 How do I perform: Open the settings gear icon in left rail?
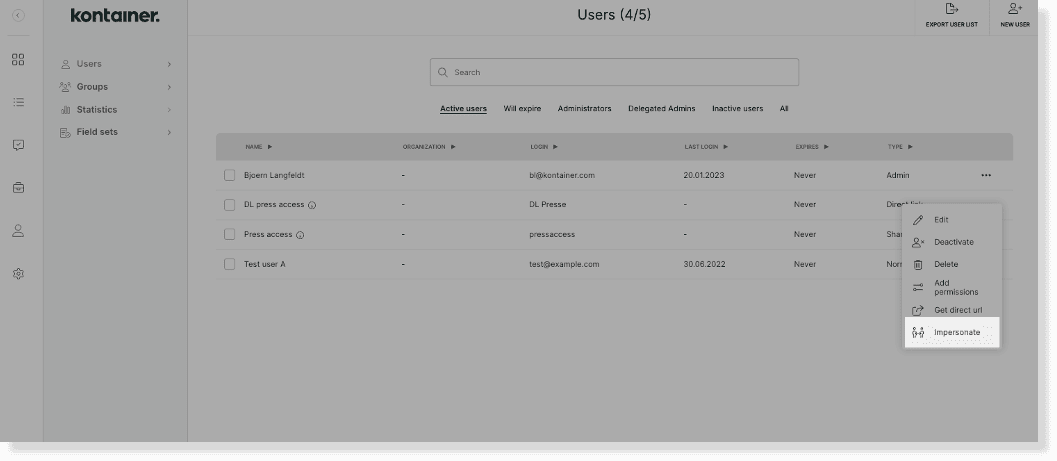pyautogui.click(x=18, y=274)
